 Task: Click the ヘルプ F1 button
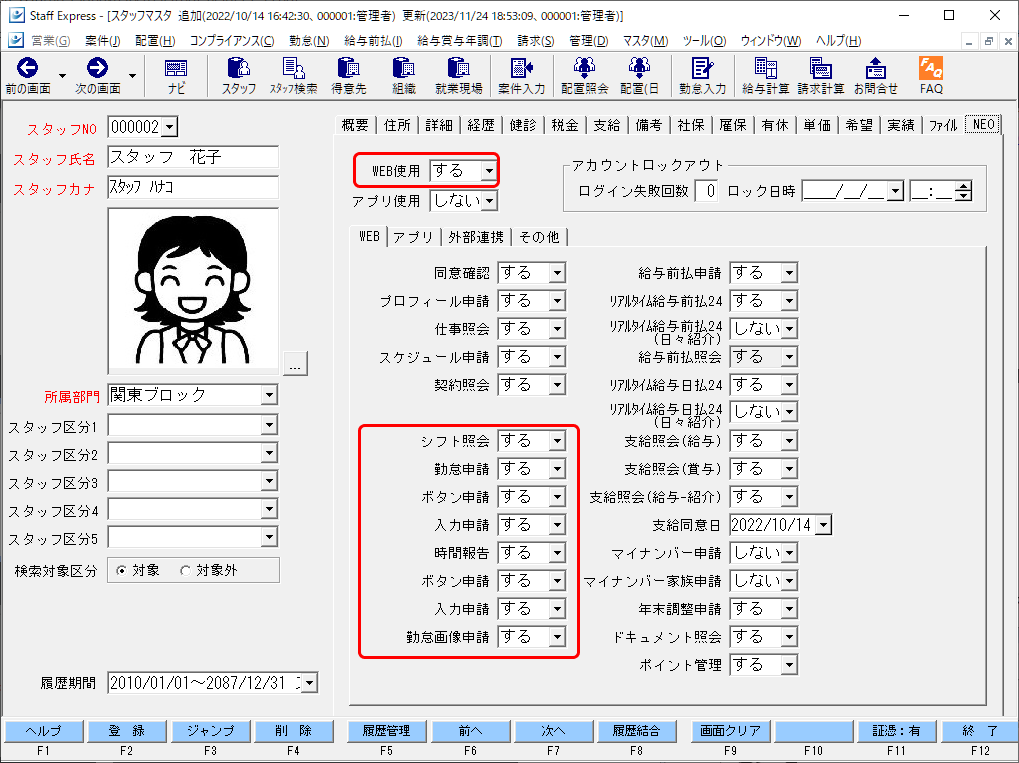(44, 731)
